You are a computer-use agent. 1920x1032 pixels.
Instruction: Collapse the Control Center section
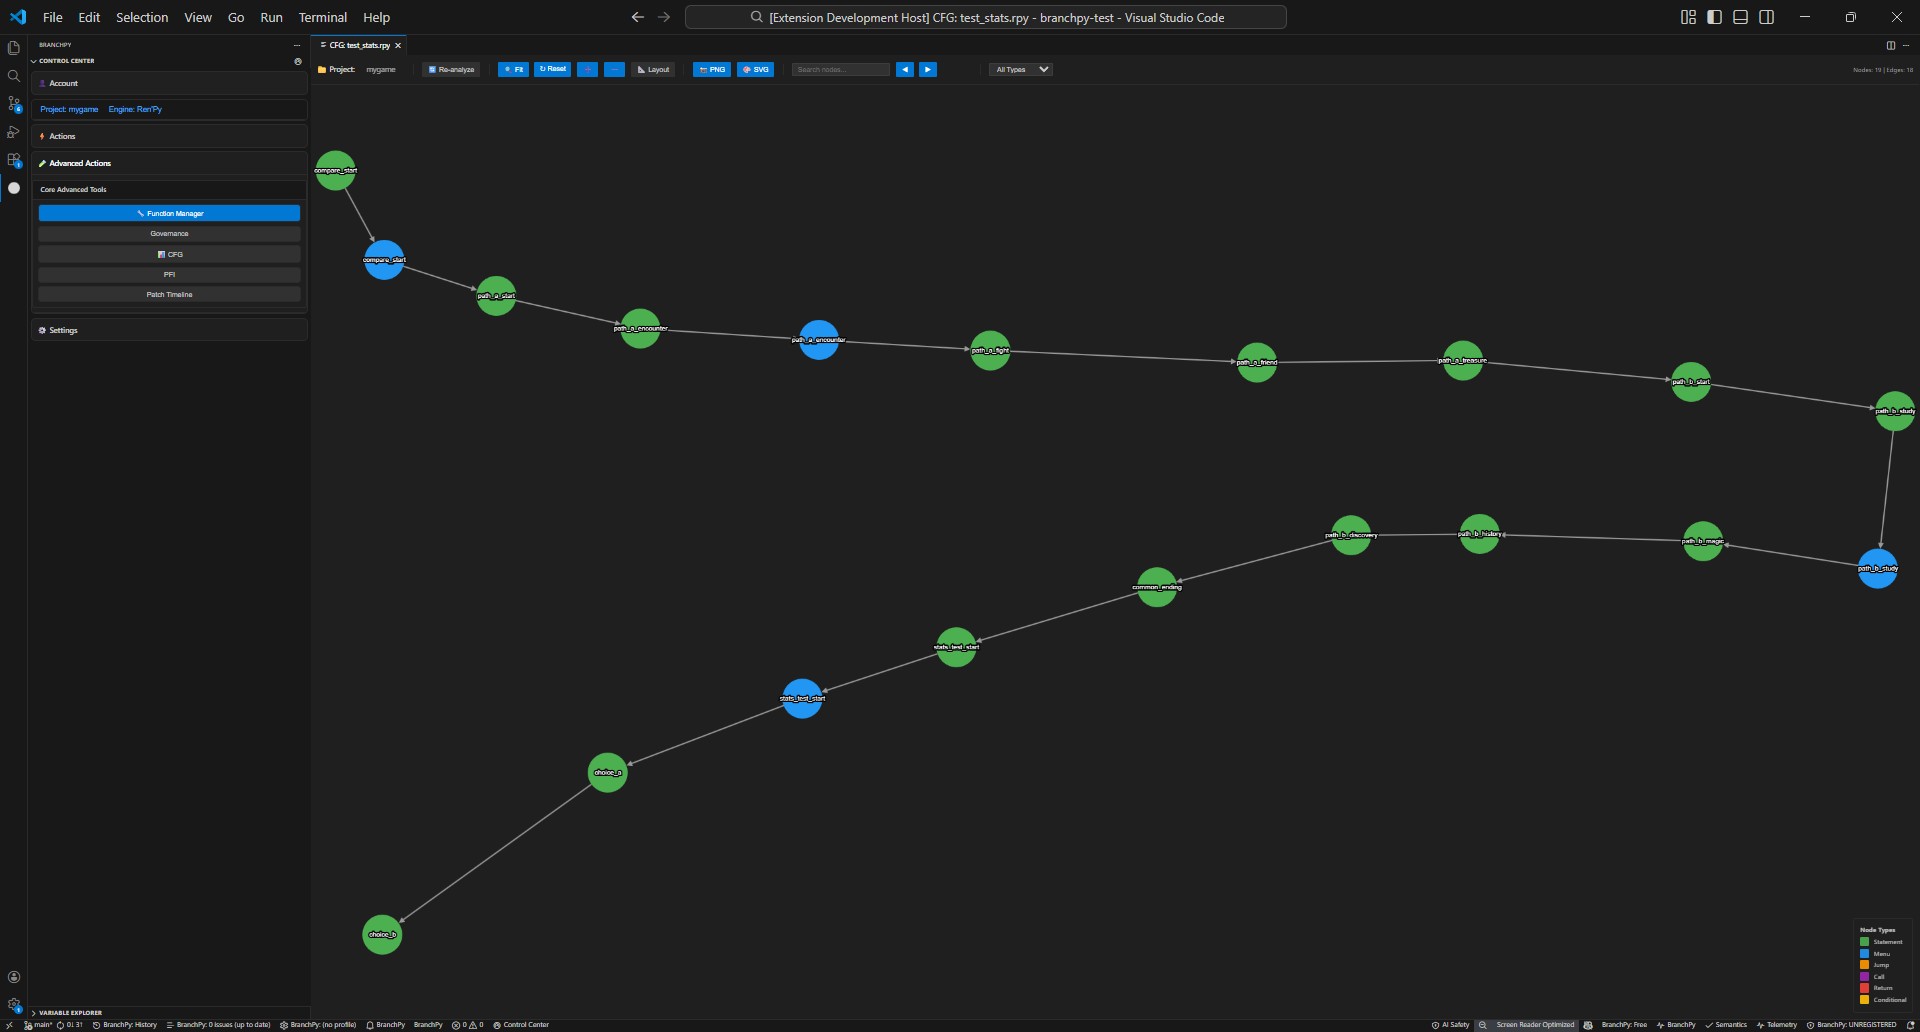tap(34, 61)
